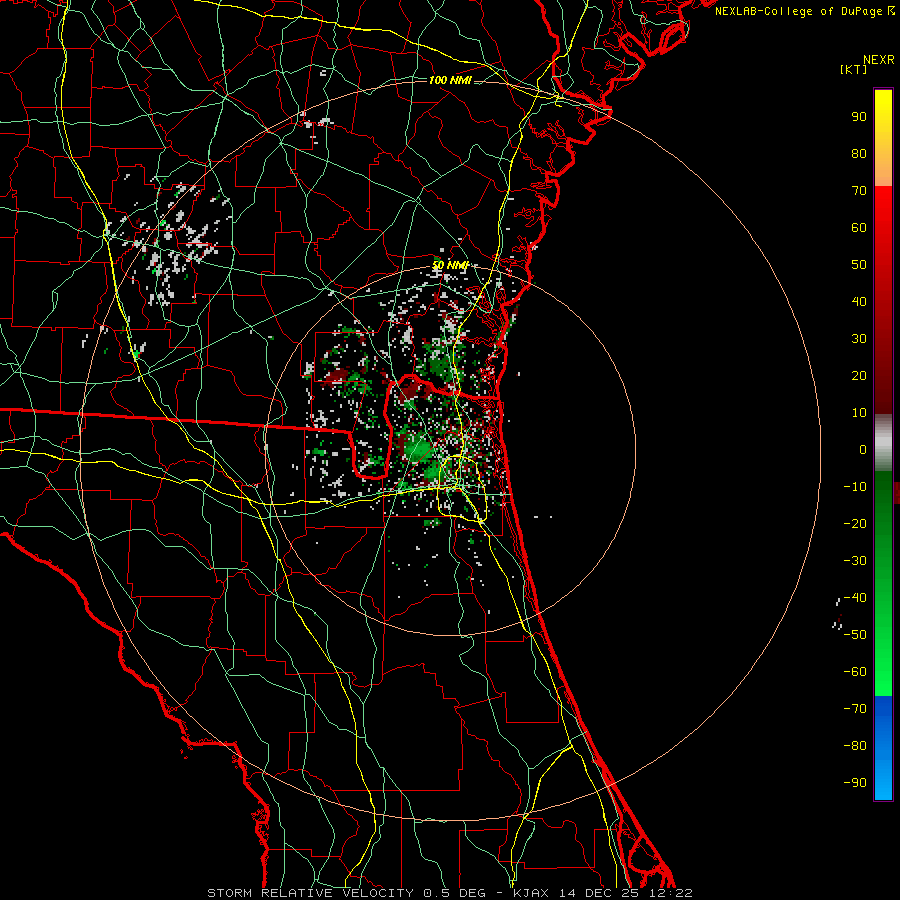Click the -40 value on velocity scale

tap(855, 598)
